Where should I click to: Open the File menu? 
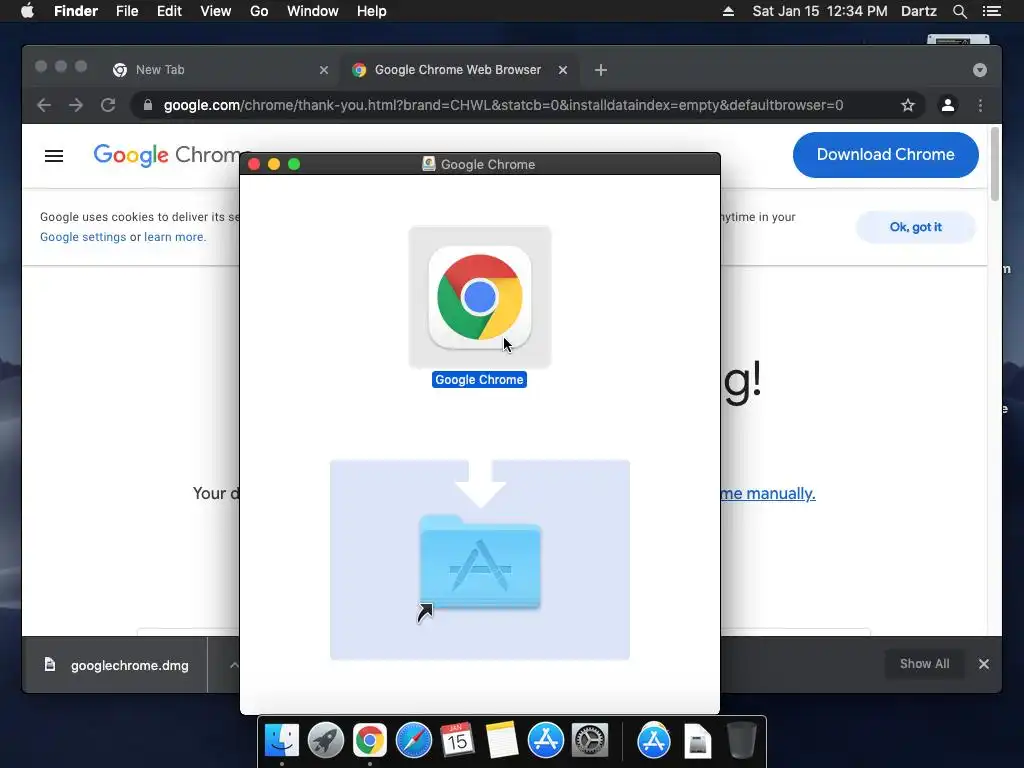coord(127,11)
